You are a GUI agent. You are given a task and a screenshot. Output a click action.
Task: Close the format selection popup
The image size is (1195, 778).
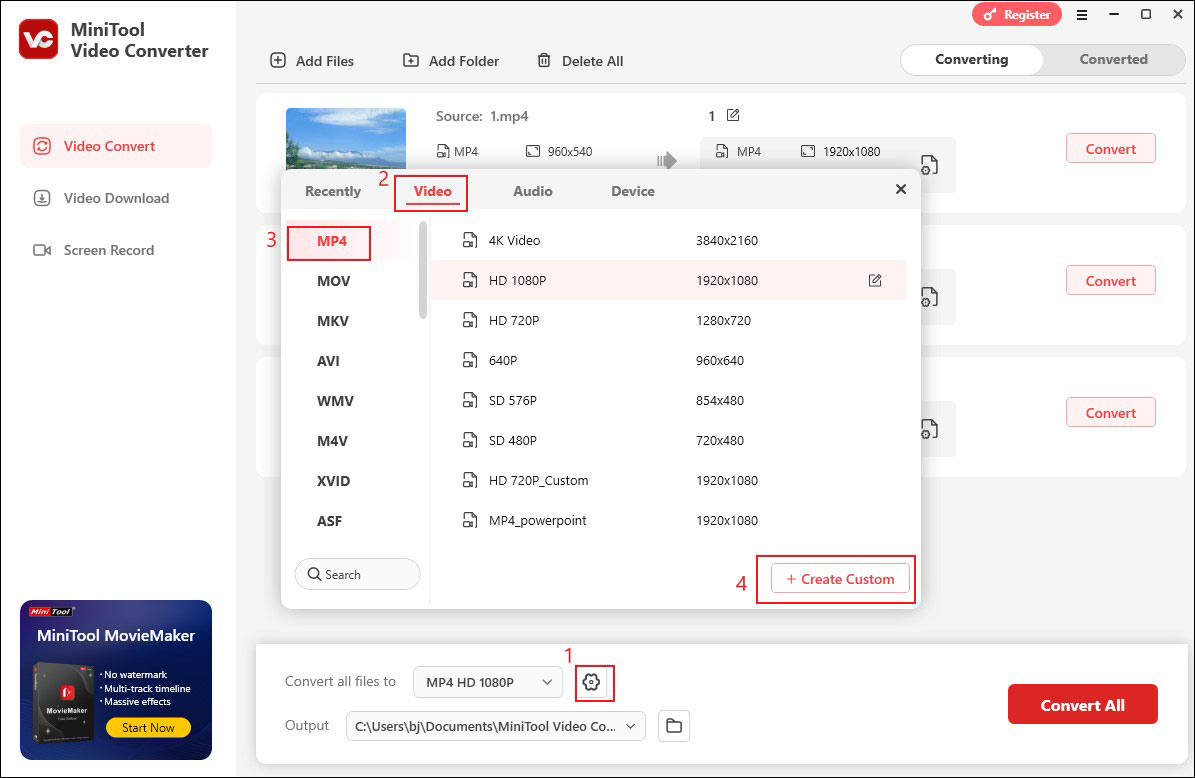tap(900, 189)
